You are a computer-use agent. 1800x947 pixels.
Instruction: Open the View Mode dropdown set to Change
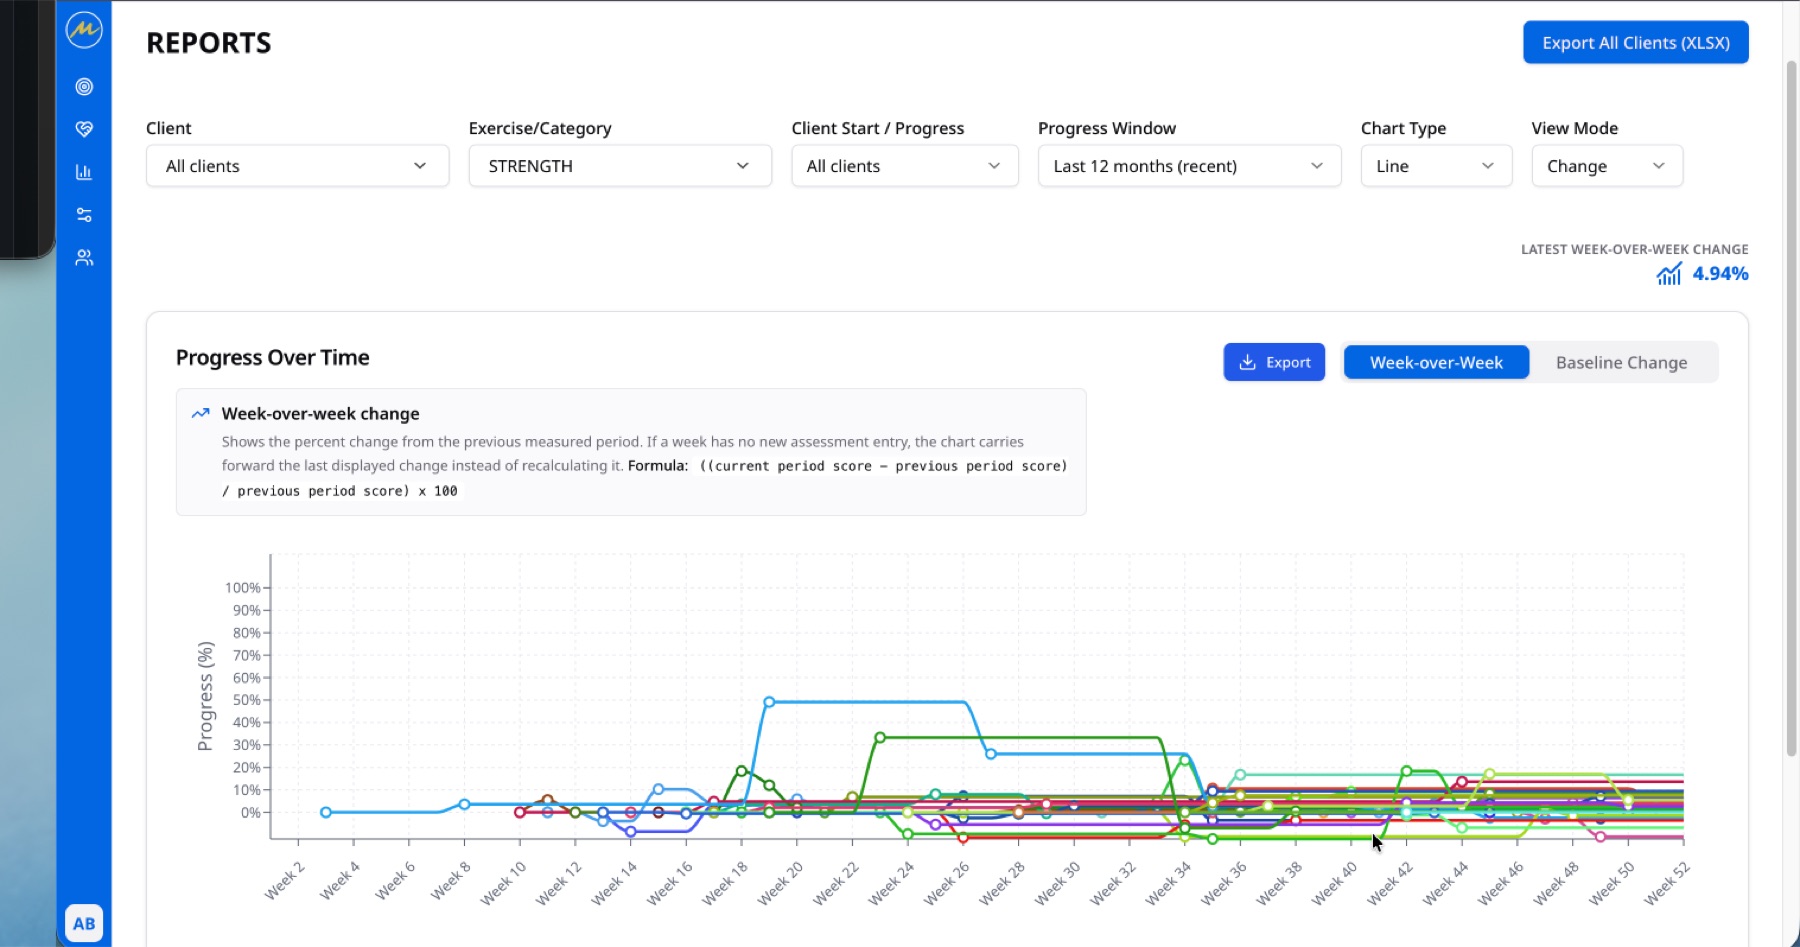coord(1607,166)
